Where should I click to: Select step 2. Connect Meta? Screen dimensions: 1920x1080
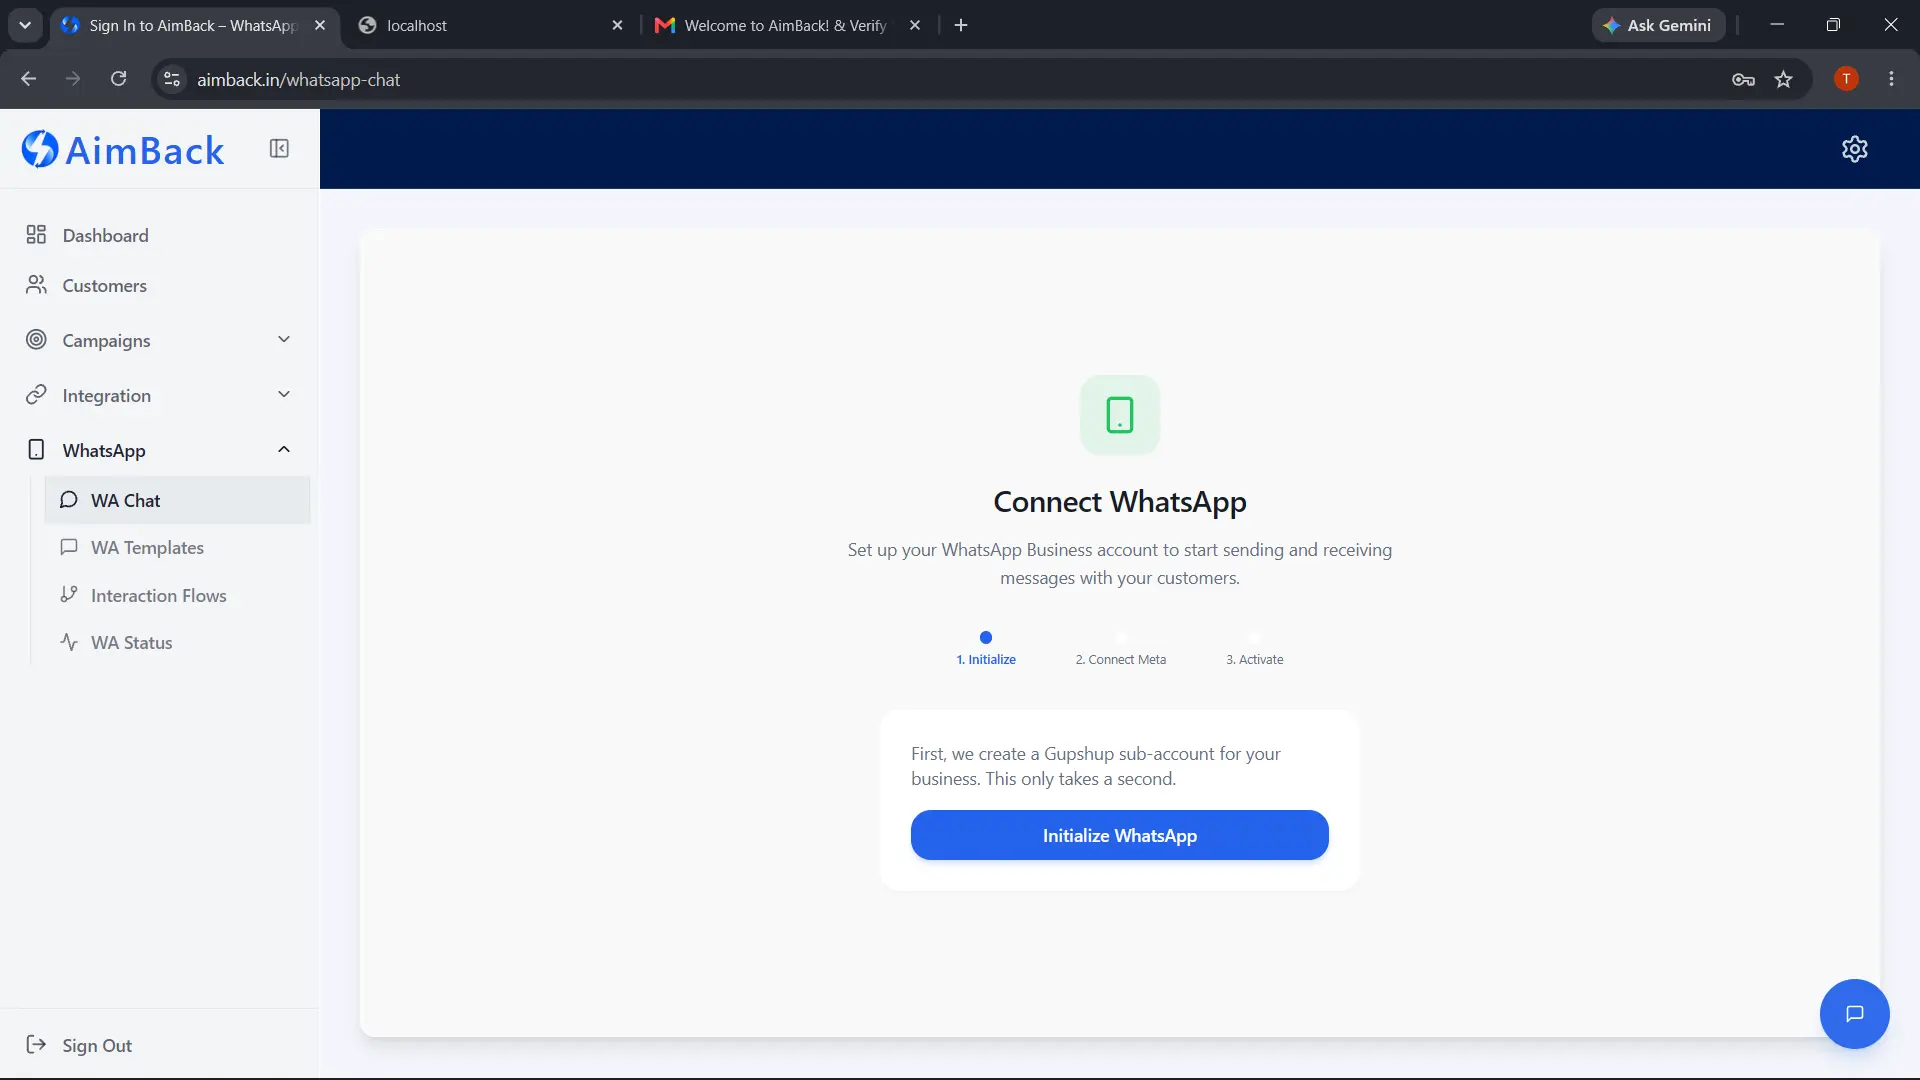coord(1121,649)
